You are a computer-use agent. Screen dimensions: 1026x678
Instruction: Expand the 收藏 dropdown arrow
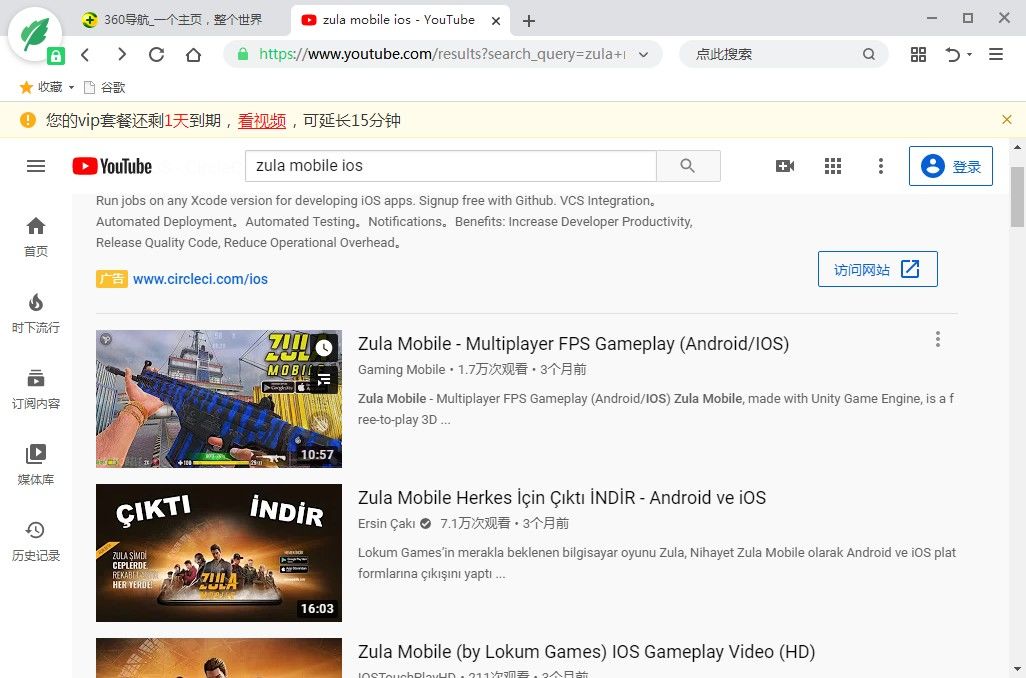(71, 87)
